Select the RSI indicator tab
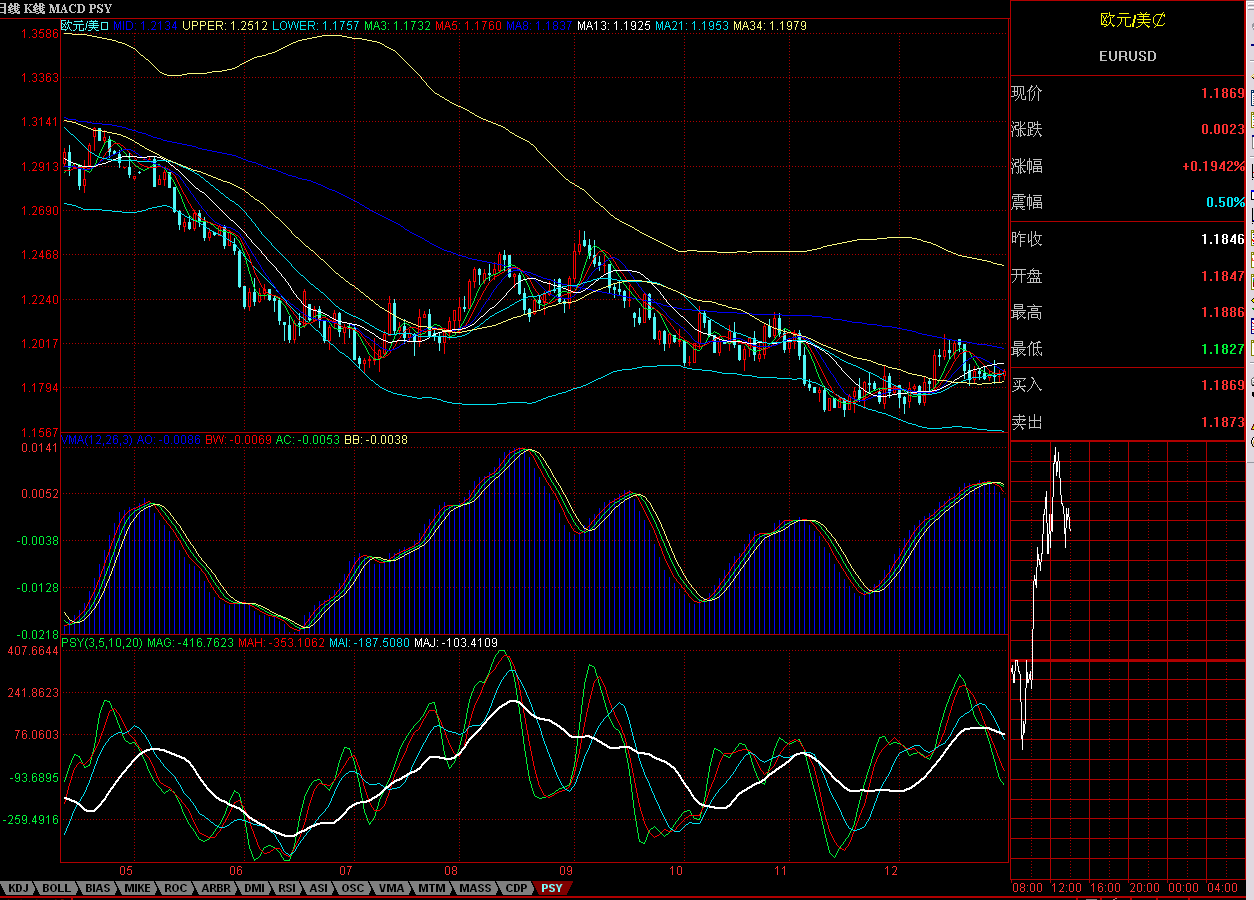1254x900 pixels. click(x=287, y=888)
